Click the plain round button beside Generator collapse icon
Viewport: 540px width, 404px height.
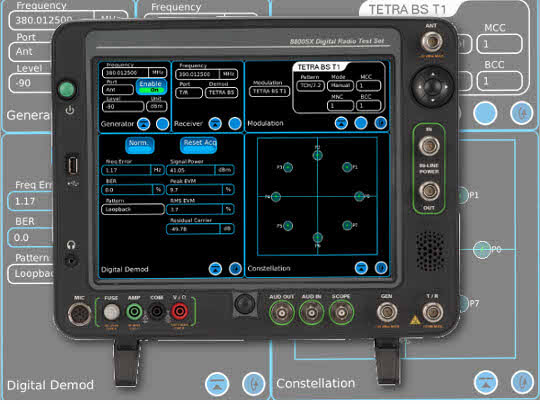coord(163,124)
